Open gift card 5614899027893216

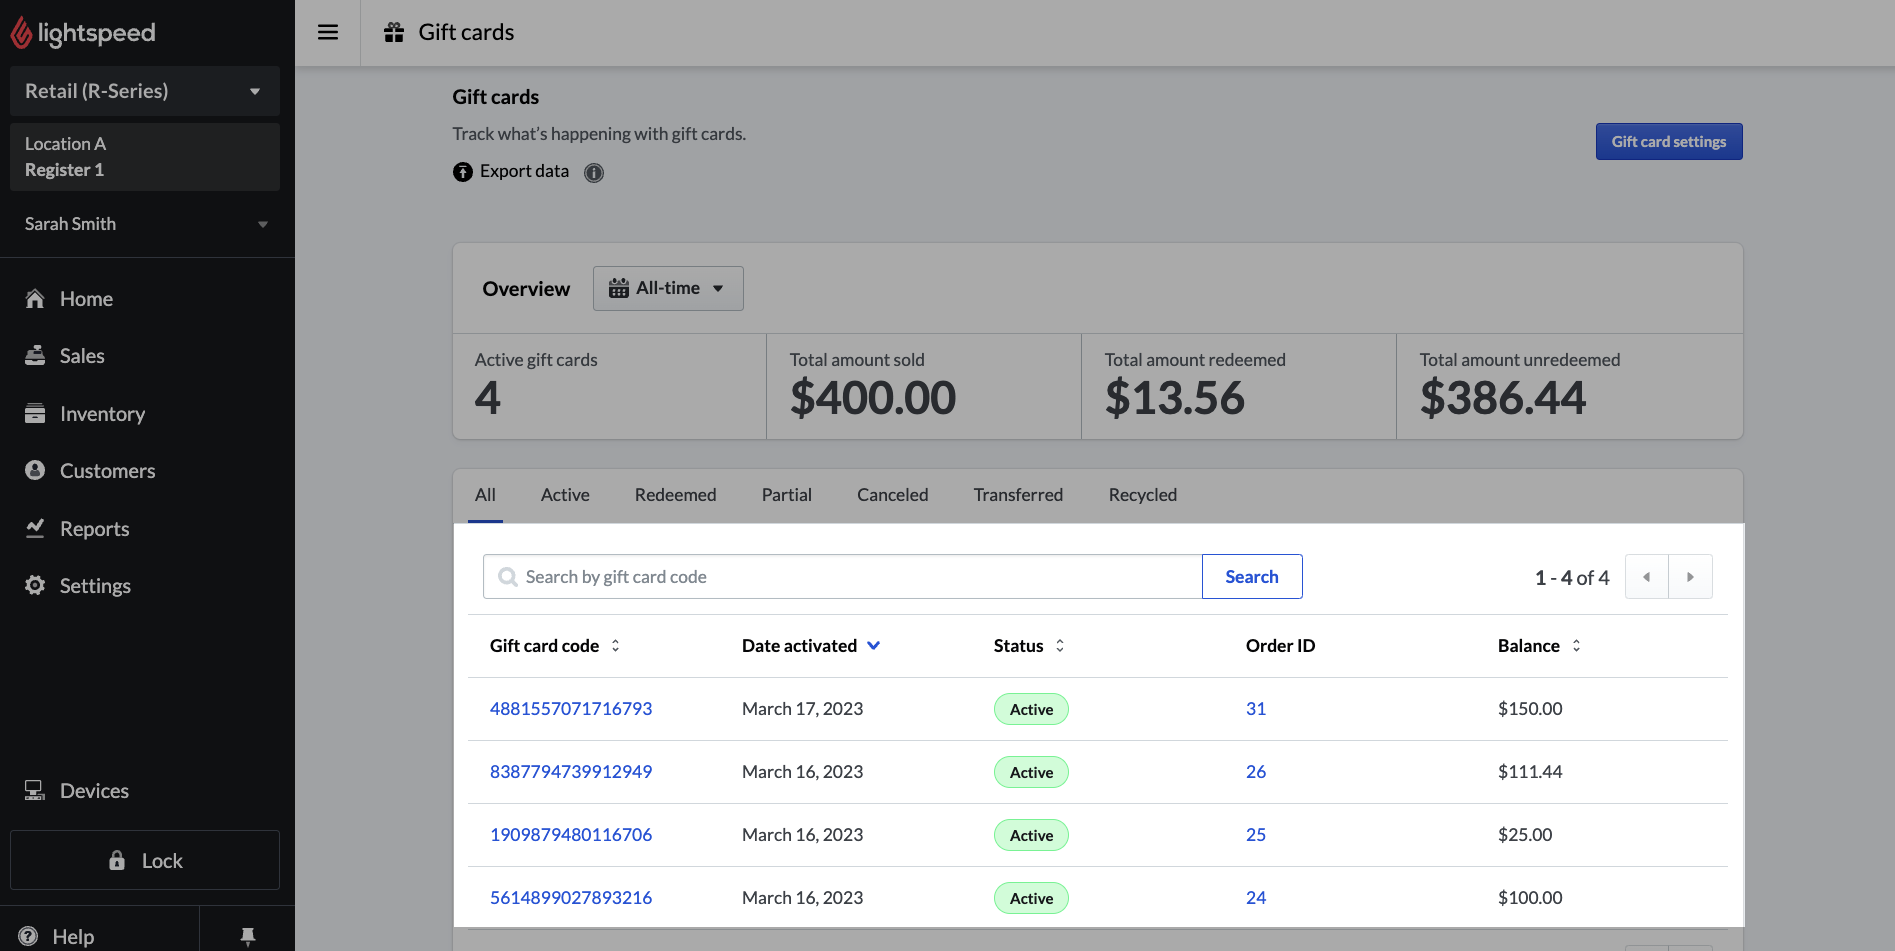pos(571,898)
